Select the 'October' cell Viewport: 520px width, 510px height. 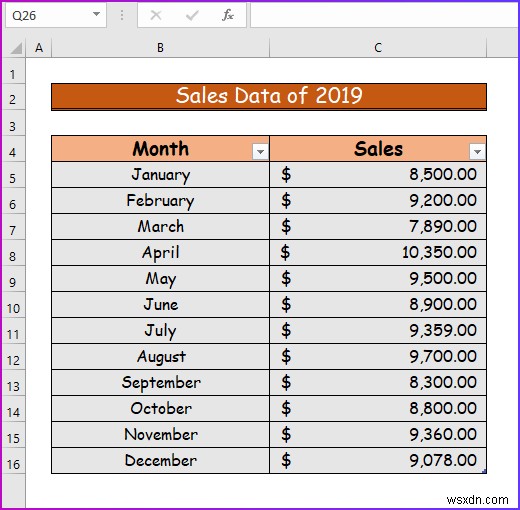pos(160,409)
